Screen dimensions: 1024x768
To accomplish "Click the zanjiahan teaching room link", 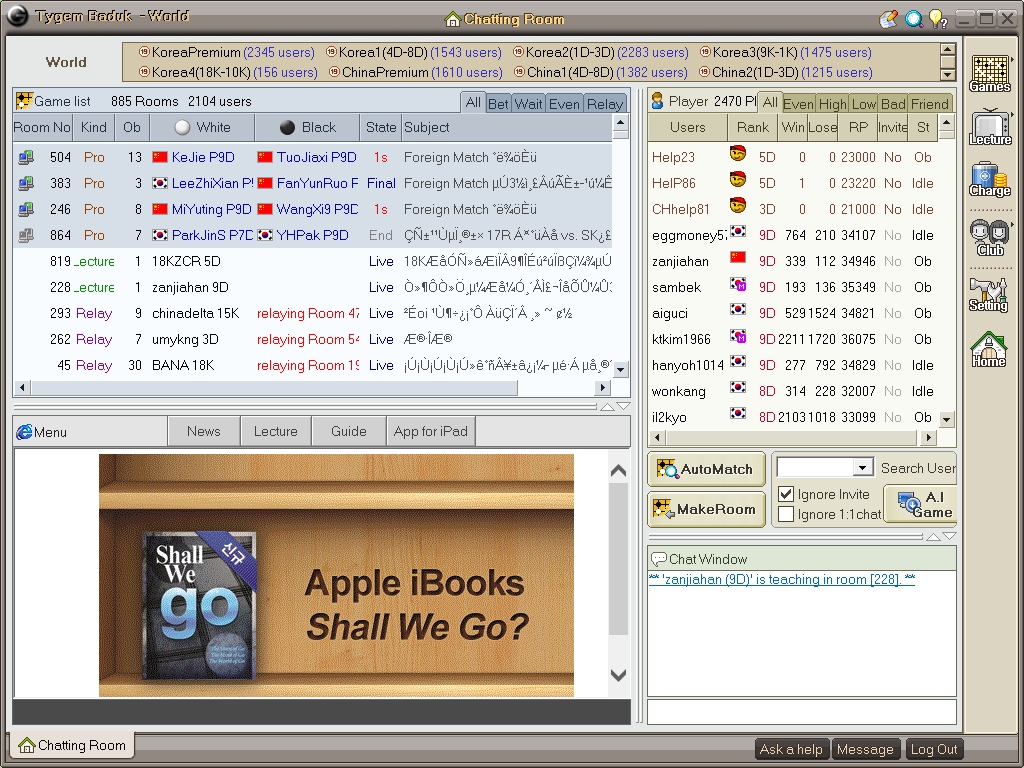I will coord(781,580).
